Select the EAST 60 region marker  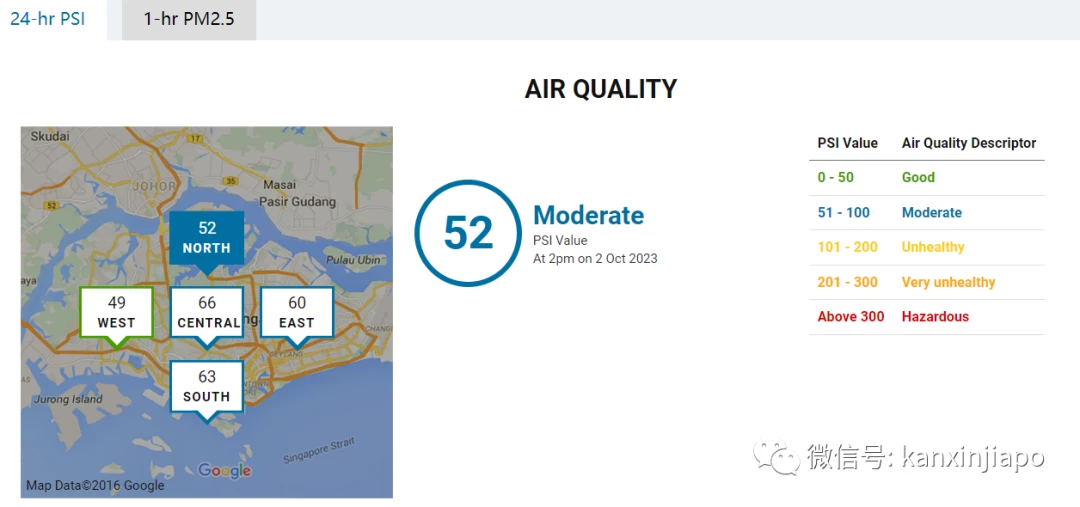point(297,313)
